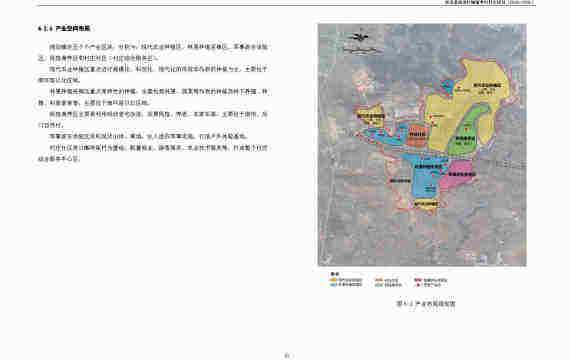Click the bold section heading 6.2.4
Screen dimensions: 570x360
point(64,28)
